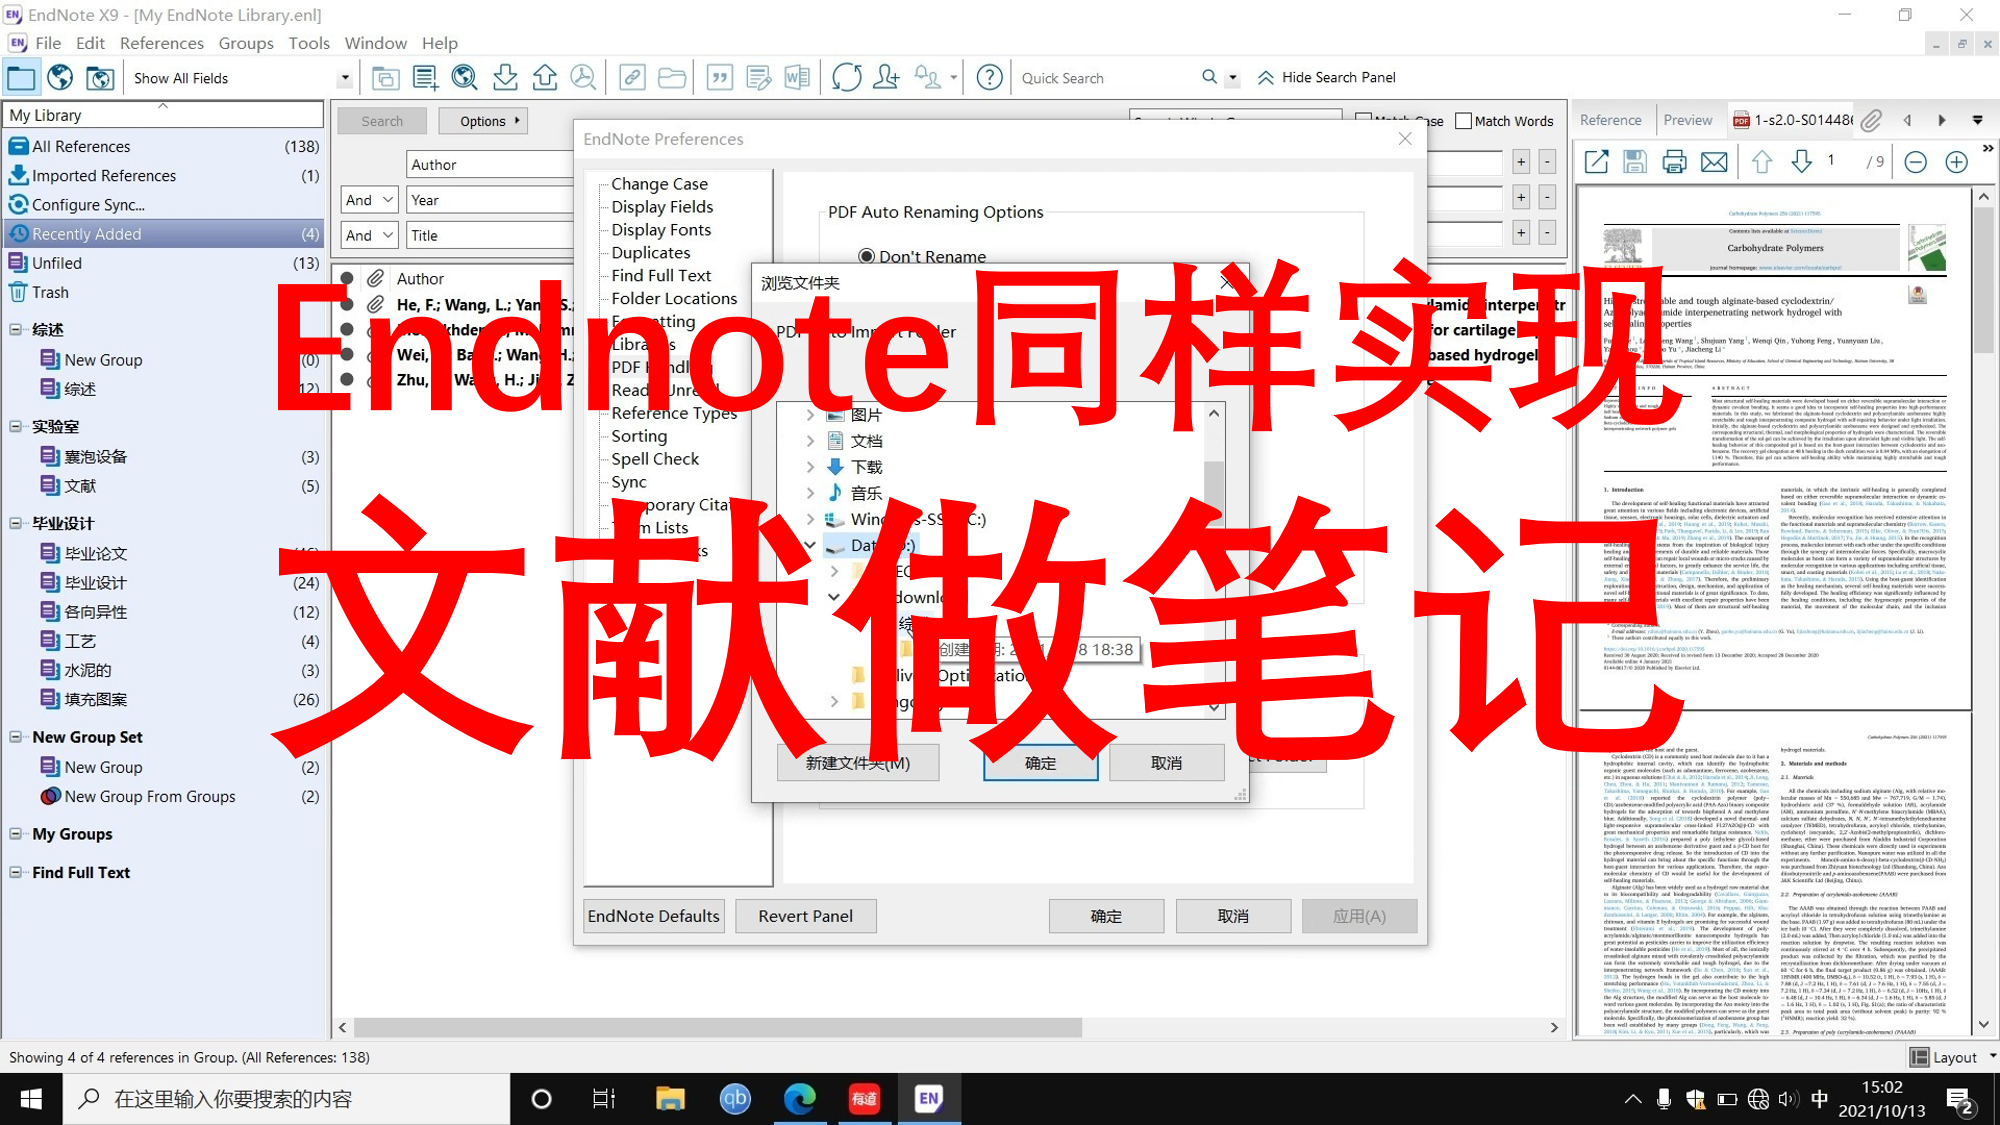This screenshot has width=2000, height=1125.
Task: Zoom out the PDF with minus icon
Action: point(1915,161)
